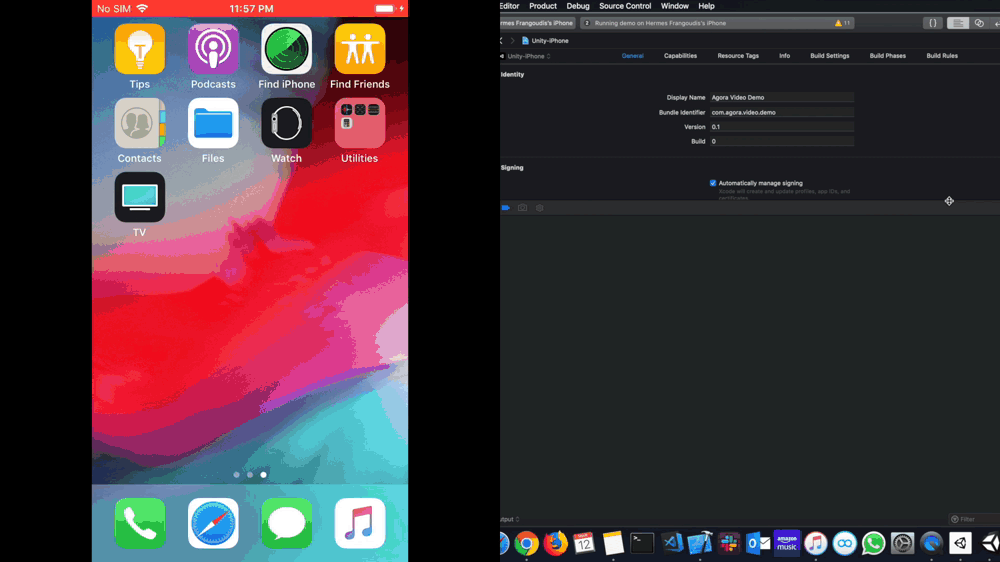
Task: Switch to the Build Rules tab
Action: (942, 56)
